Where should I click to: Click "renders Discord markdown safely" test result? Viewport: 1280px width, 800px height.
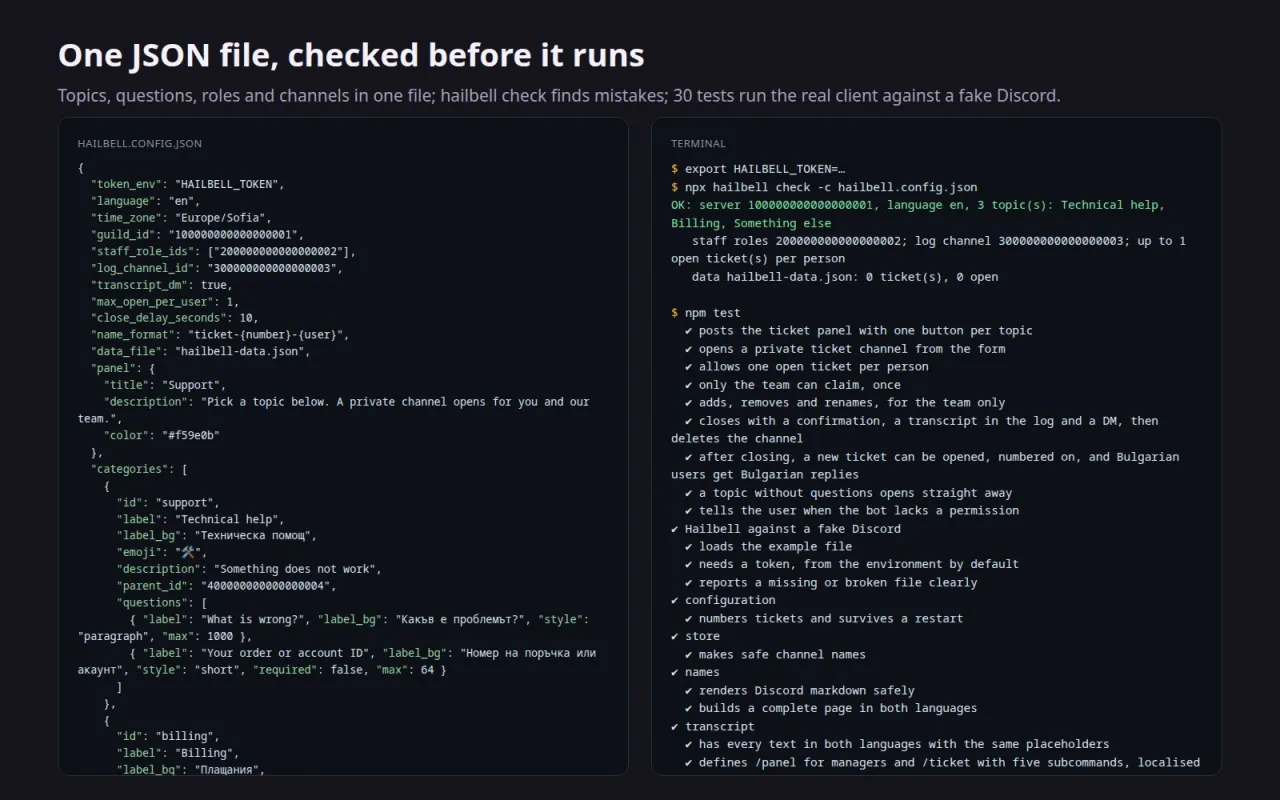pyautogui.click(x=800, y=691)
